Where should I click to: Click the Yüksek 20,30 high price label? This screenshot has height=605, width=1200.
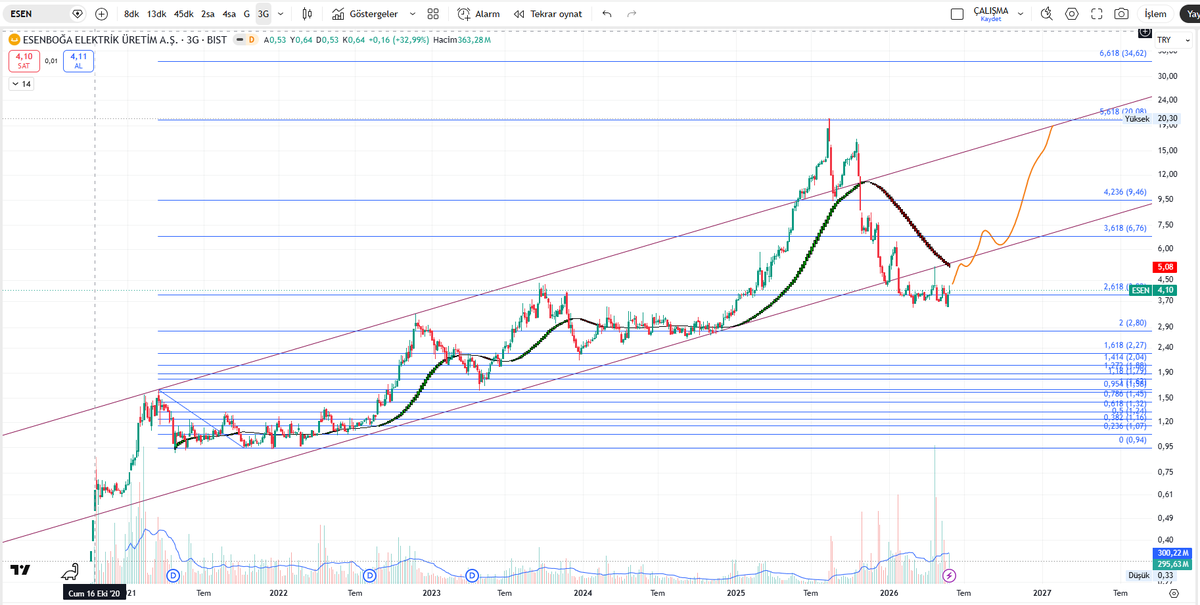tap(1152, 119)
